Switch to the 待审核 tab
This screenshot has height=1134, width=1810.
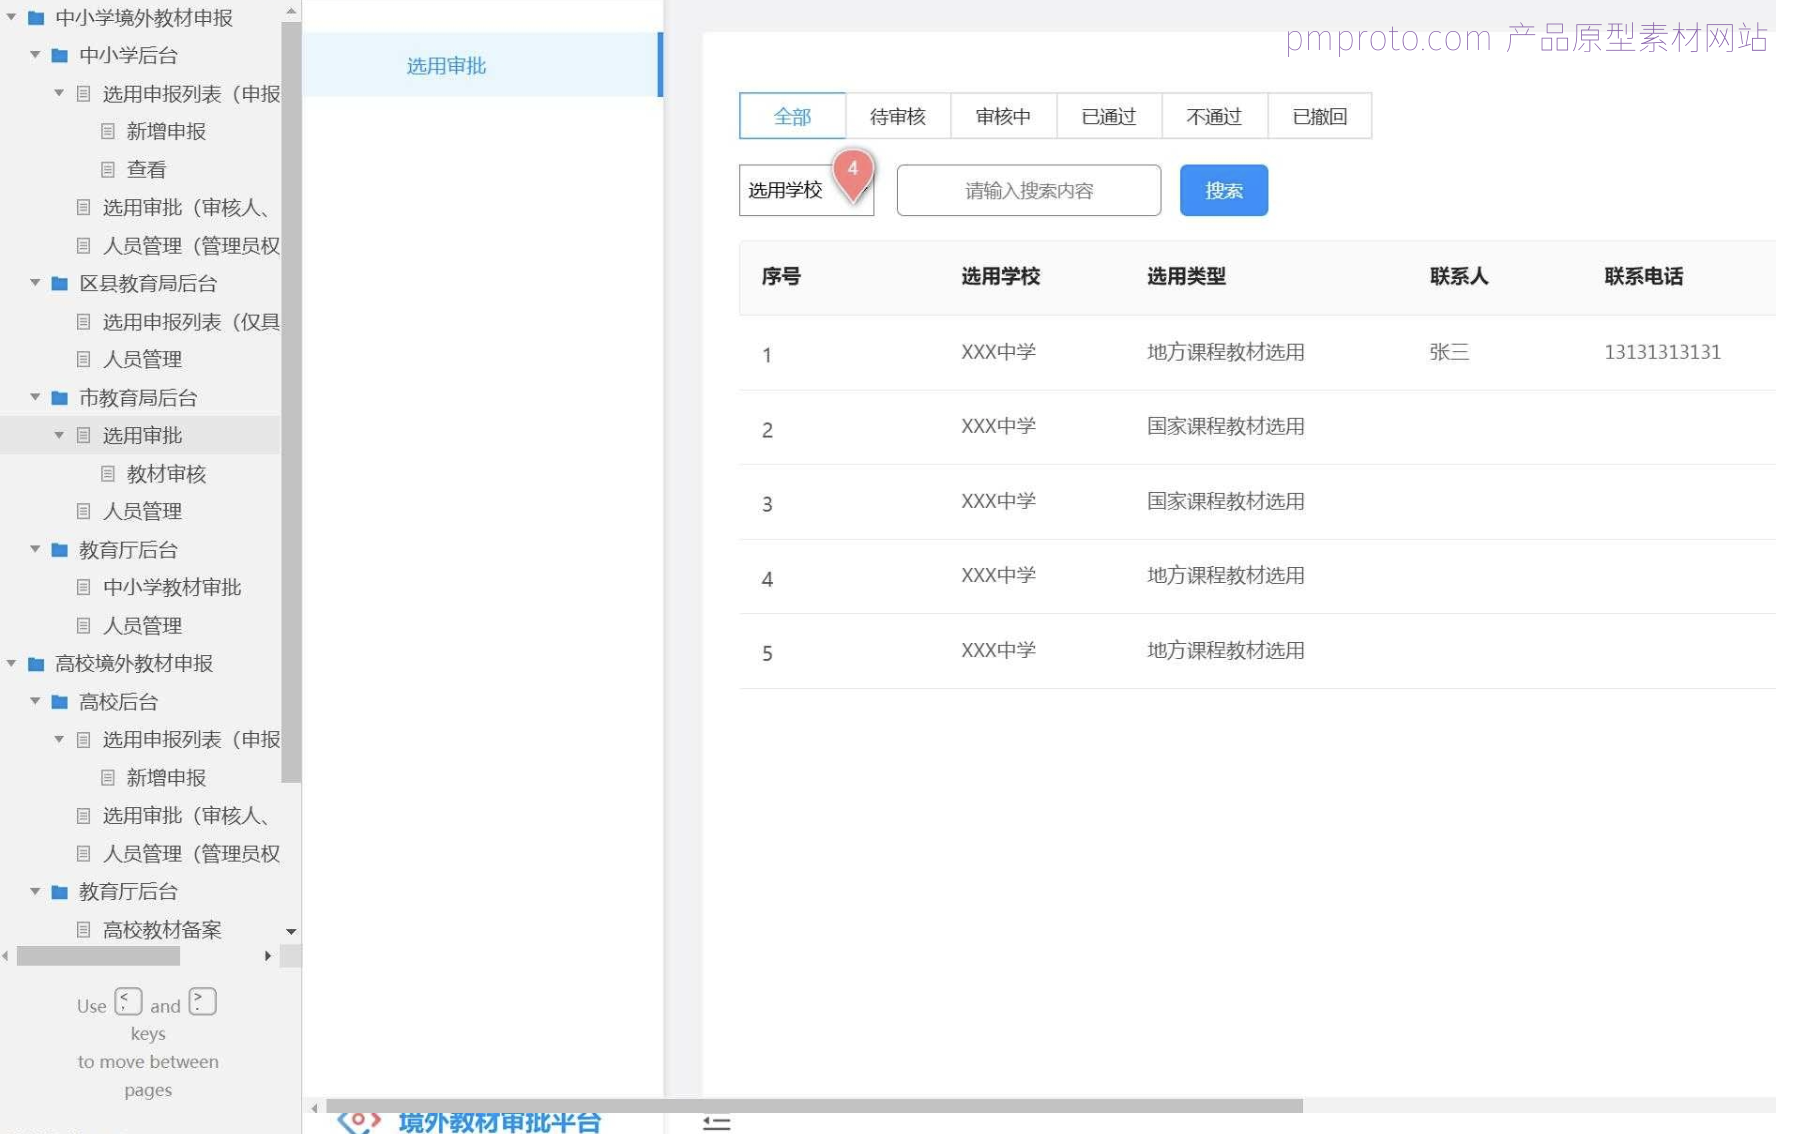pyautogui.click(x=898, y=116)
